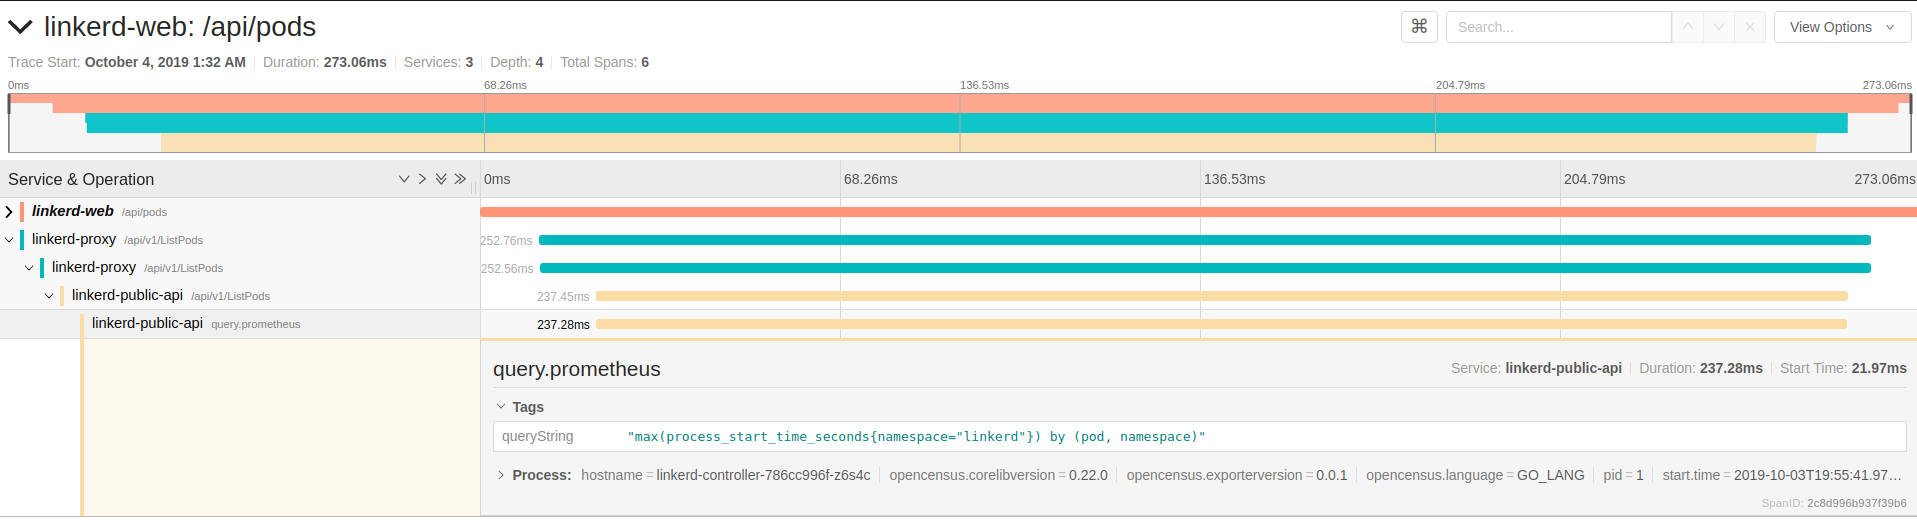Expand all spans double-chevron icon

coord(441,179)
